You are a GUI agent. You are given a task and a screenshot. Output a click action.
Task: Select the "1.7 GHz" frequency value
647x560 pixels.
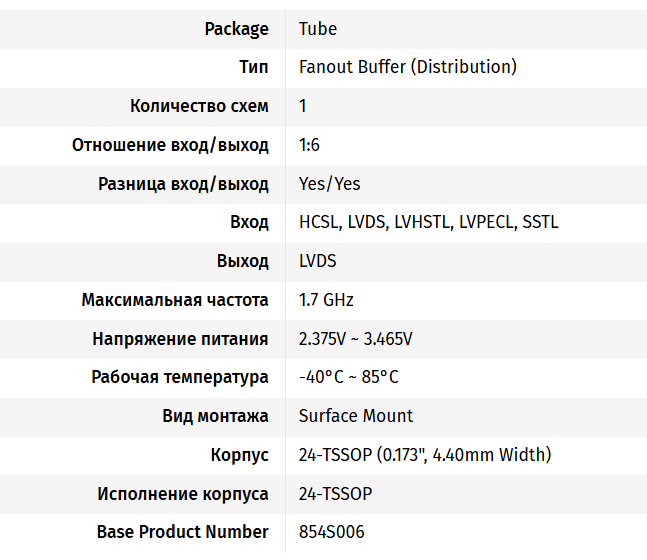pyautogui.click(x=326, y=300)
